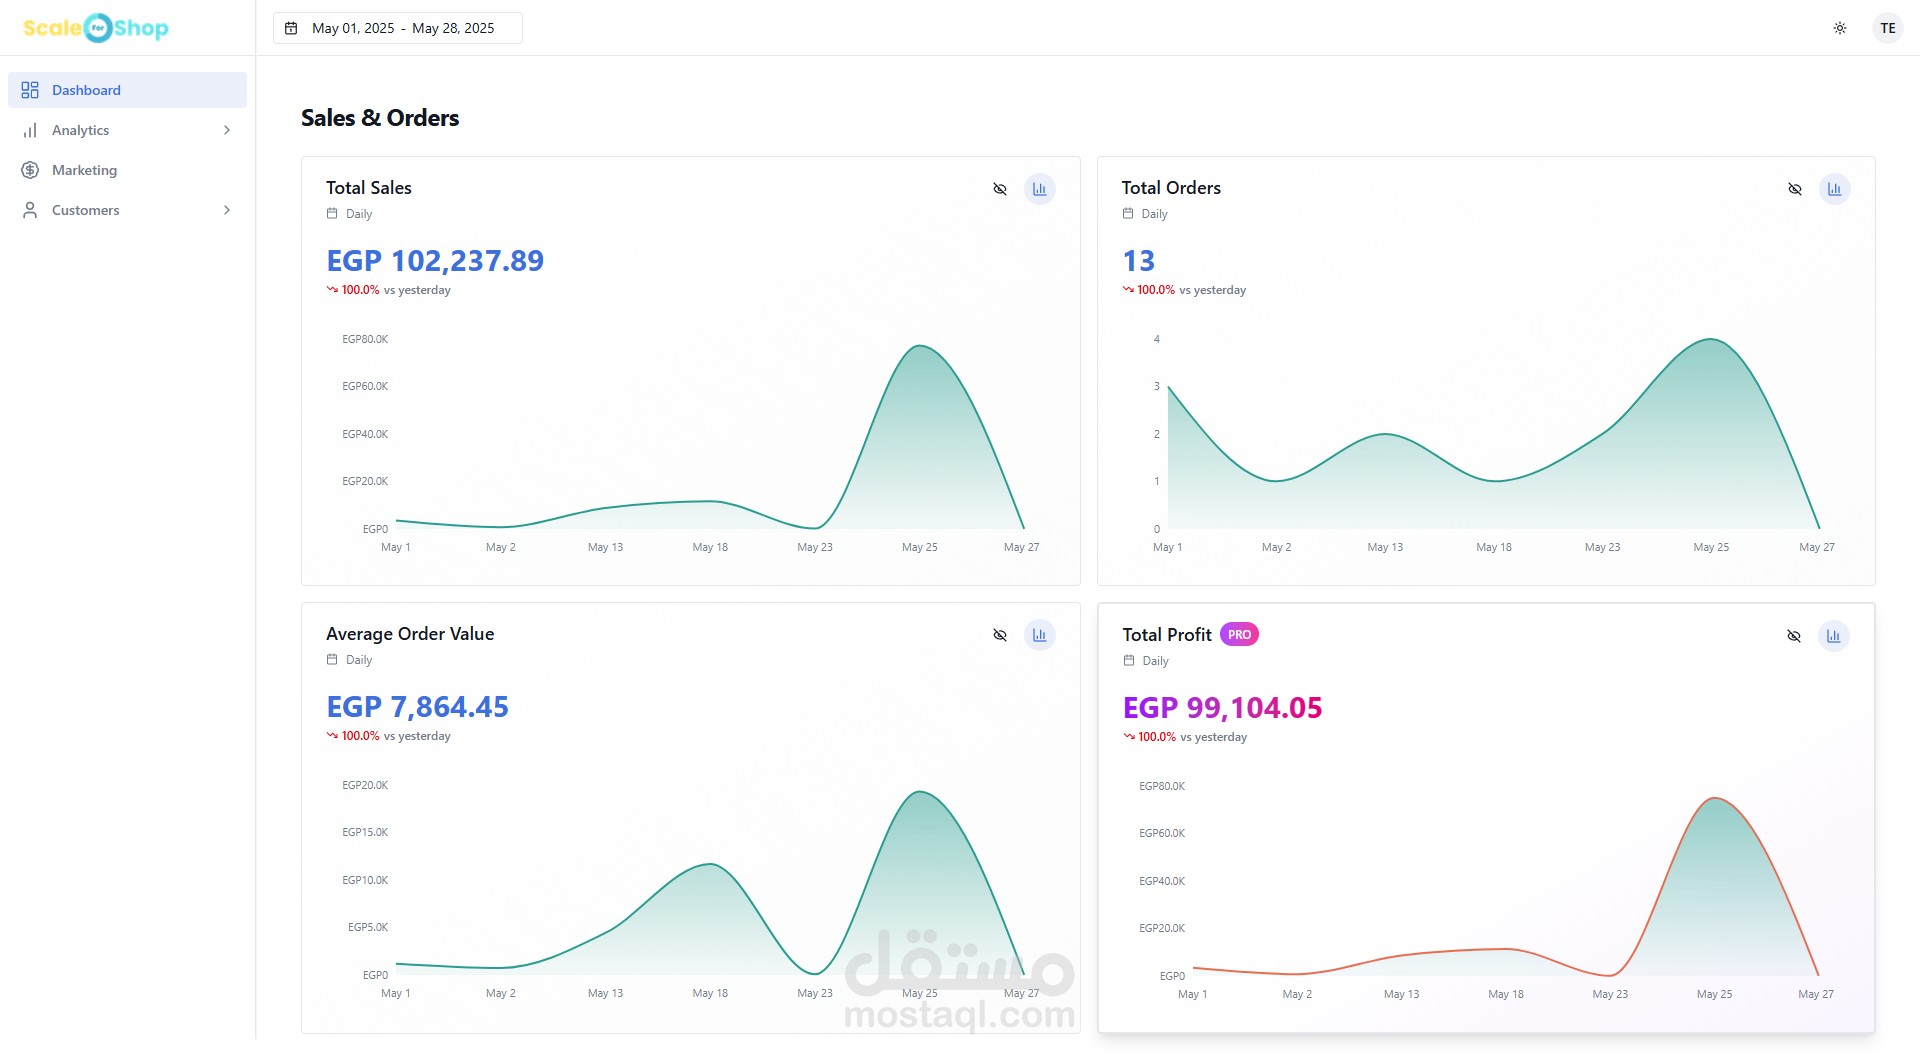
Task: Click the EGP 102,237.89 total sales figure
Action: pyautogui.click(x=435, y=261)
